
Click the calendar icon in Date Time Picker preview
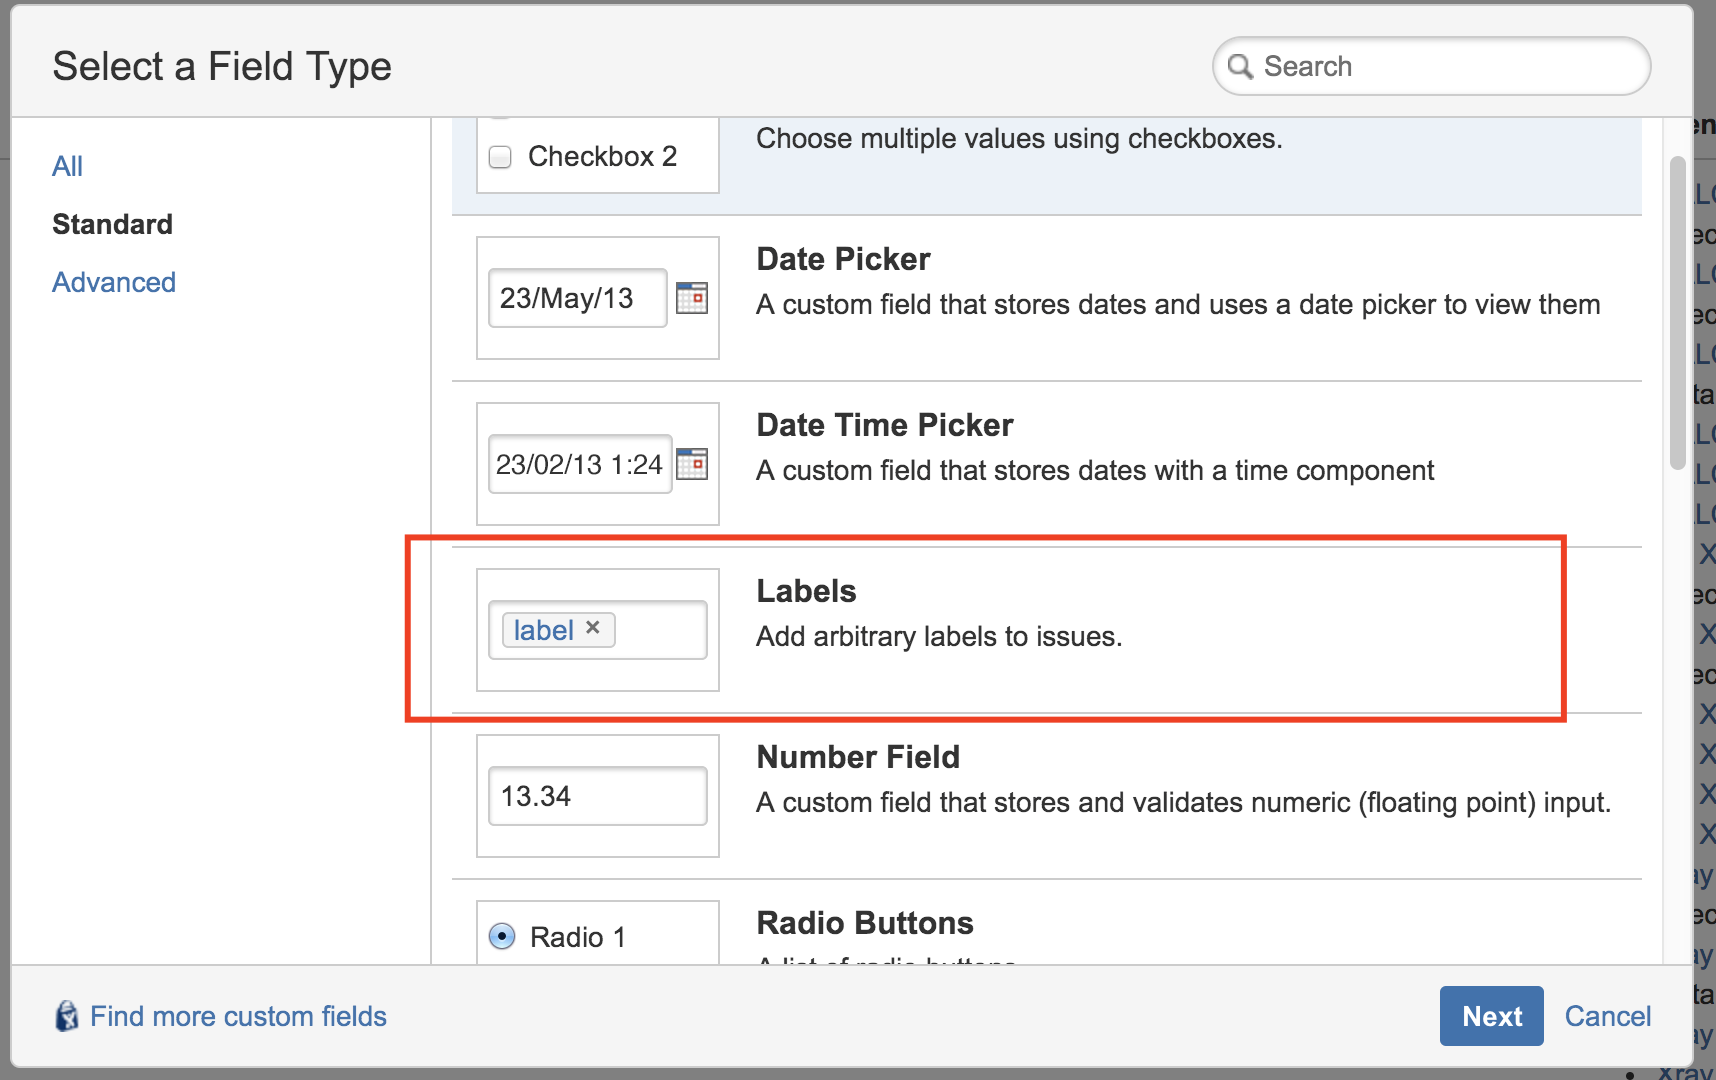694,463
